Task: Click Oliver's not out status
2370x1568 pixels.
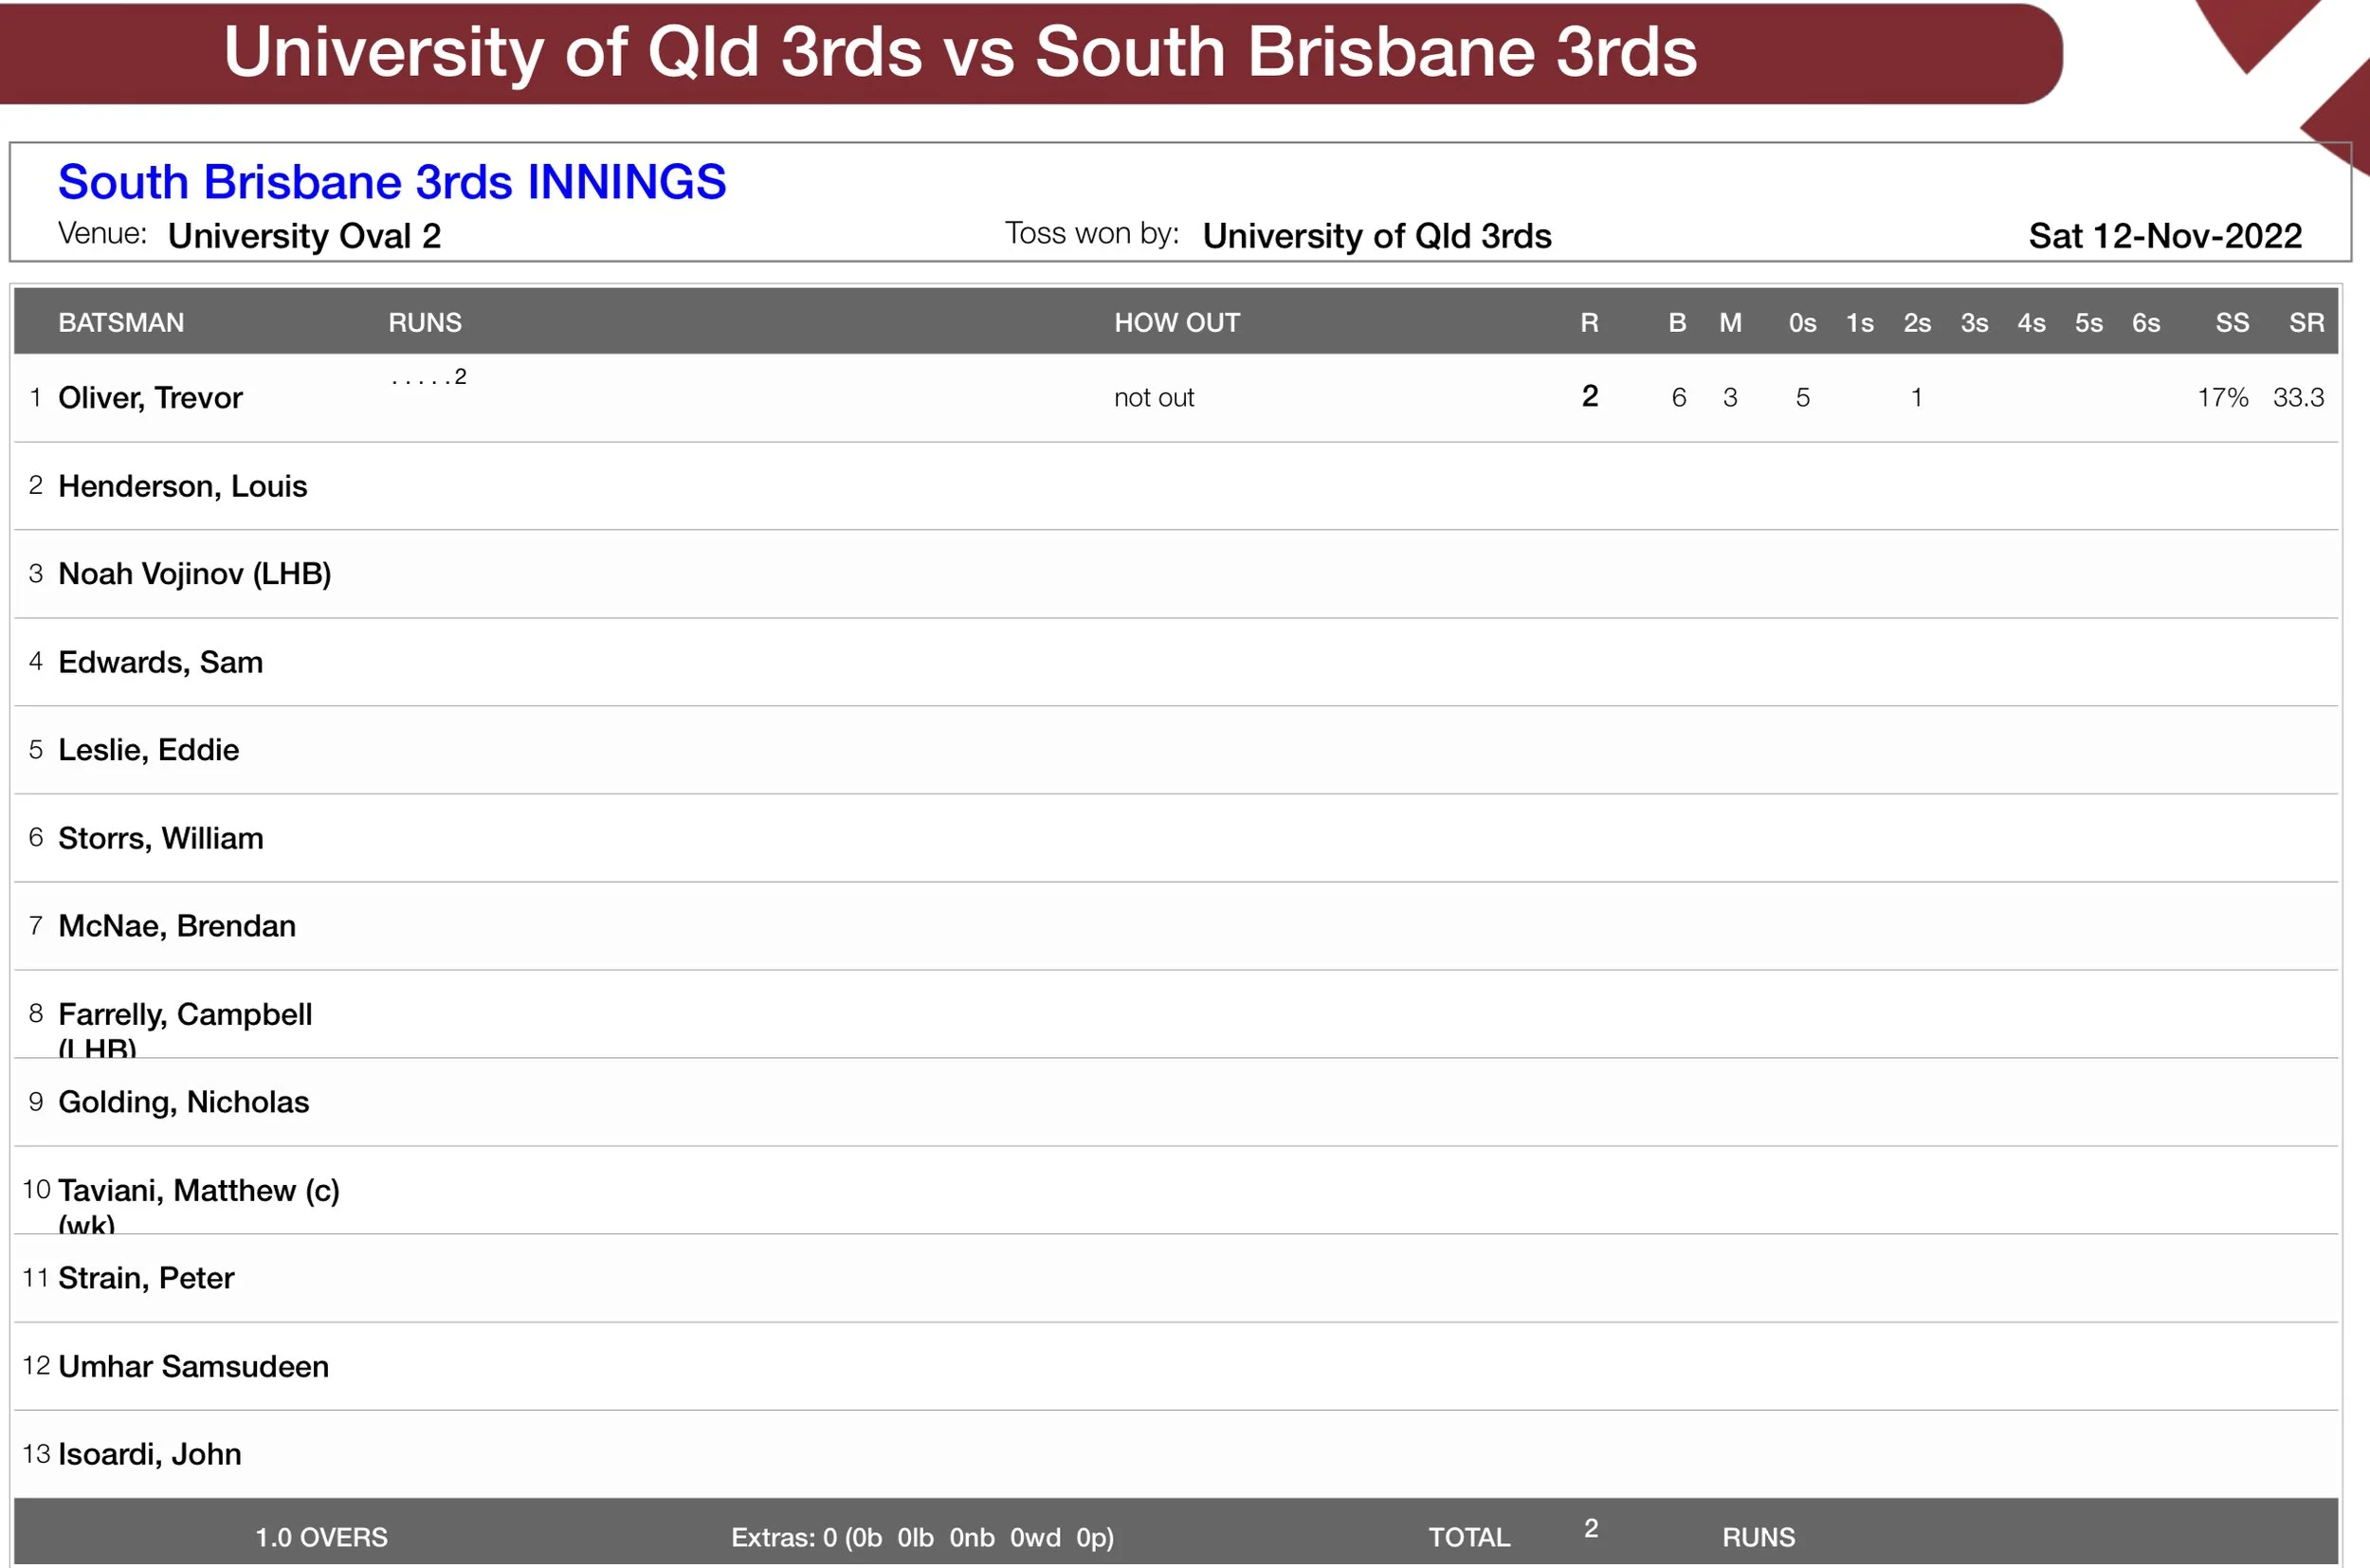Action: point(1153,398)
